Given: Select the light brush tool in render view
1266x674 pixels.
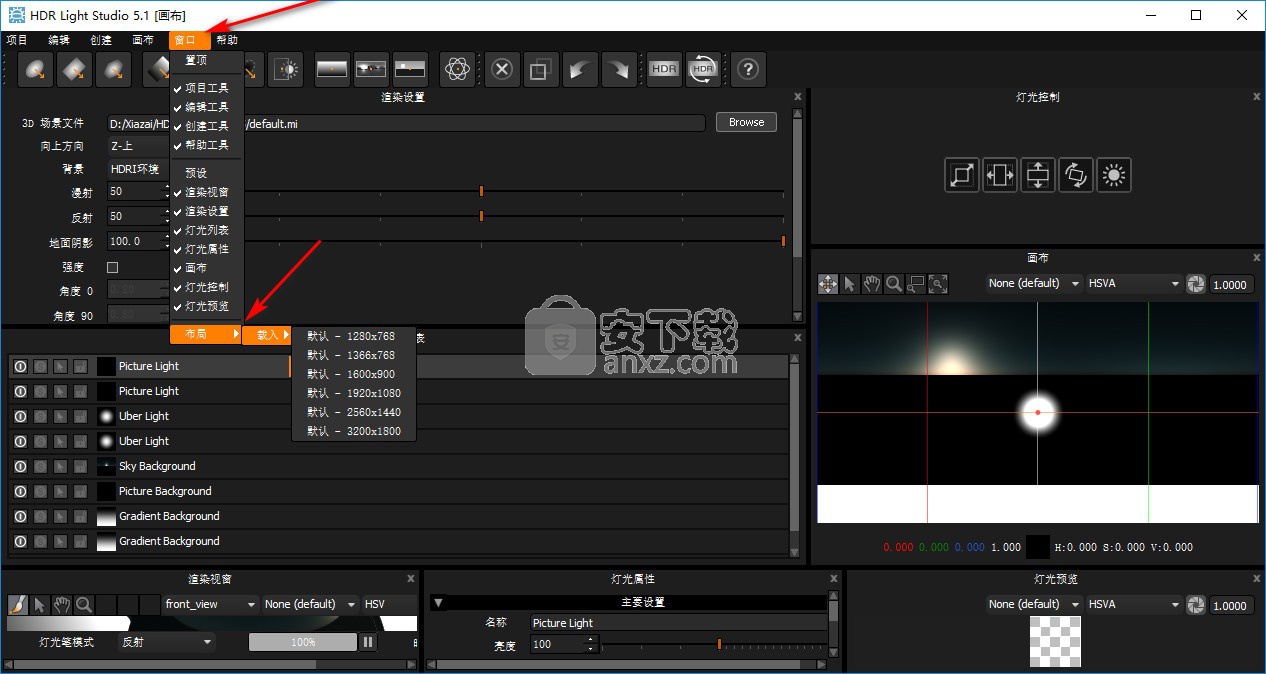Looking at the screenshot, I should tap(18, 604).
